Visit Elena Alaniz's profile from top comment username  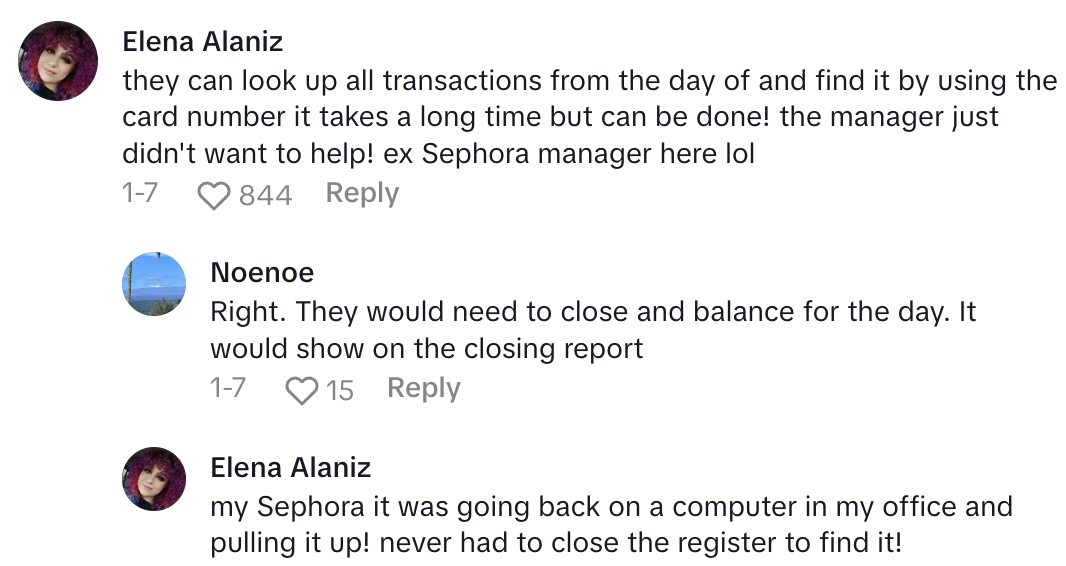(x=202, y=42)
